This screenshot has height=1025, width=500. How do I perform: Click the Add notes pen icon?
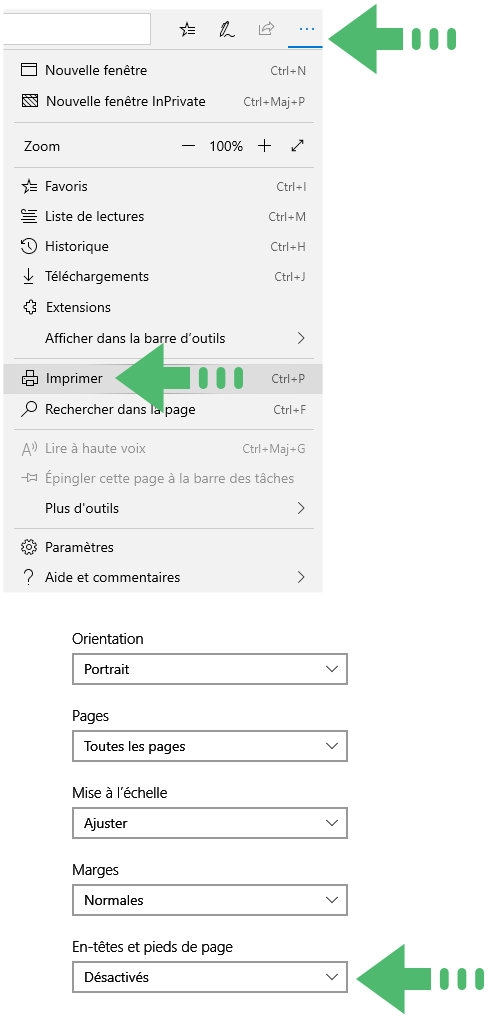pos(226,29)
